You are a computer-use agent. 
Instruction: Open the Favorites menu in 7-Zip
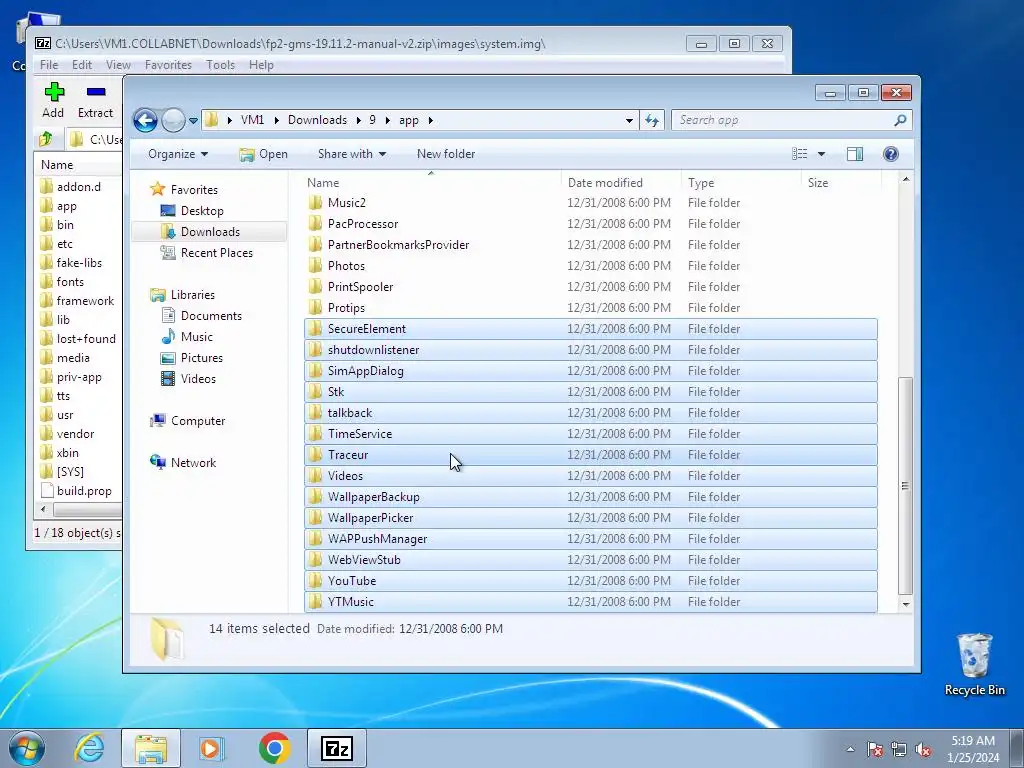pos(168,65)
